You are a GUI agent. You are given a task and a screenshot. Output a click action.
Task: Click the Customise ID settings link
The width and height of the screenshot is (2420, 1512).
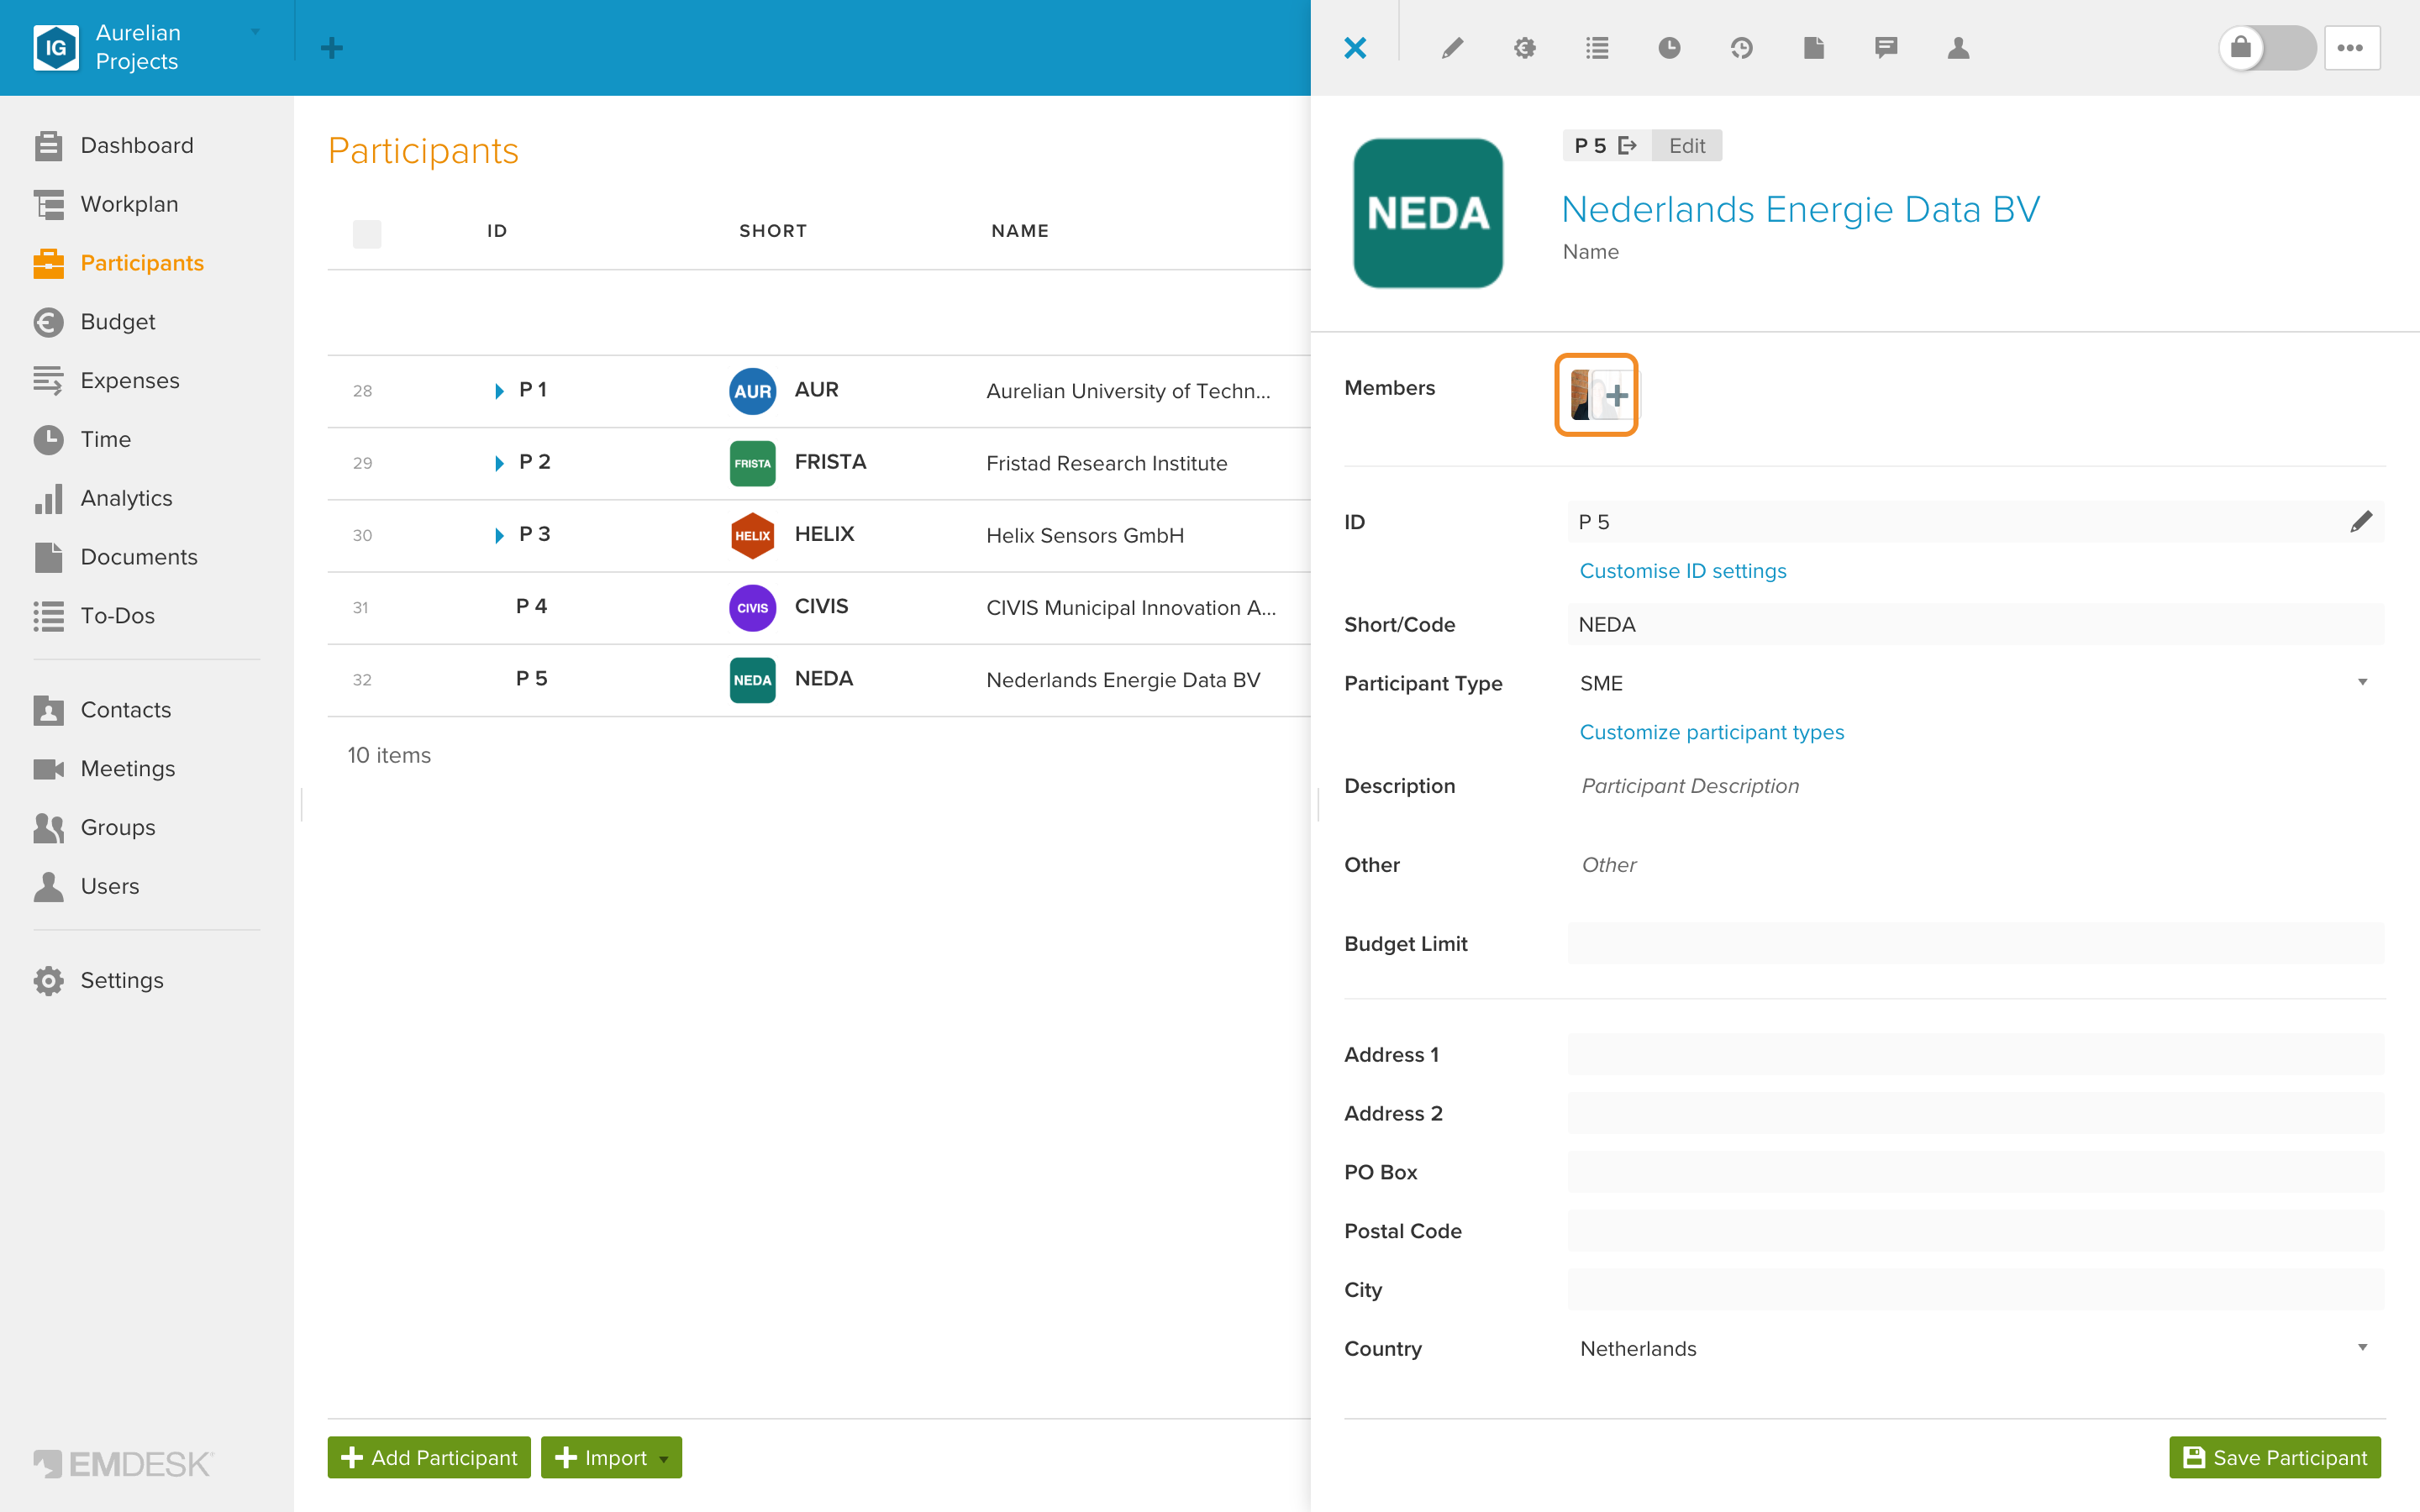(x=1682, y=571)
